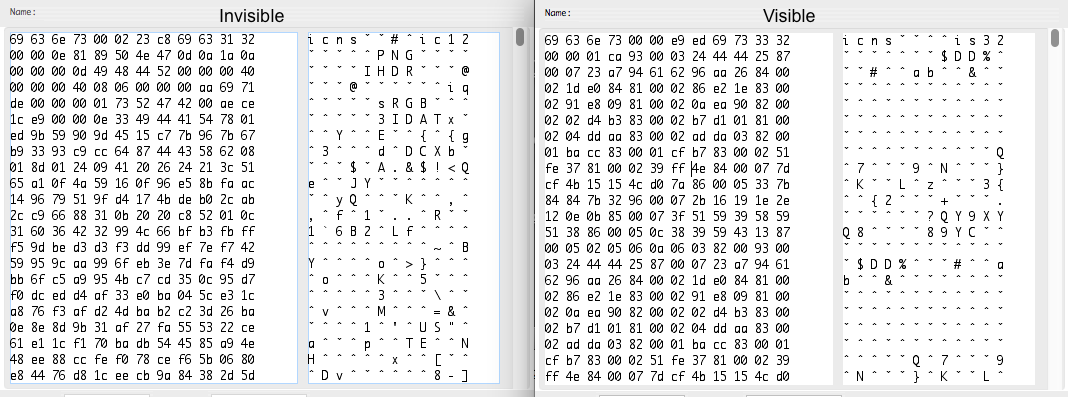Viewport: 1068px width, 397px height.
Task: Click the Name label in the Invisible window
Action: (22, 12)
